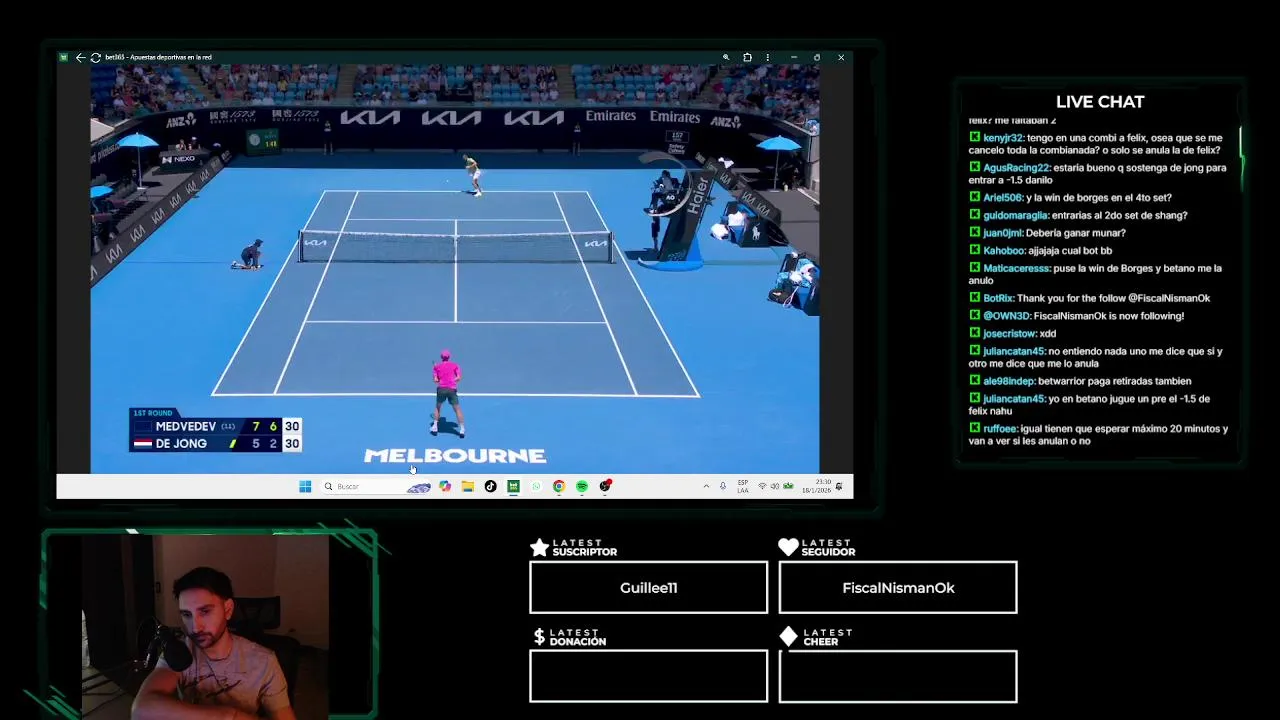Click the microphone icon in the system tray
1280x720 pixels.
click(723, 486)
